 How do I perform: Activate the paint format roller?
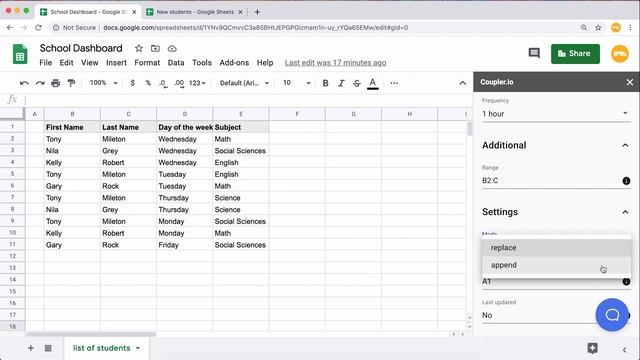click(71, 83)
